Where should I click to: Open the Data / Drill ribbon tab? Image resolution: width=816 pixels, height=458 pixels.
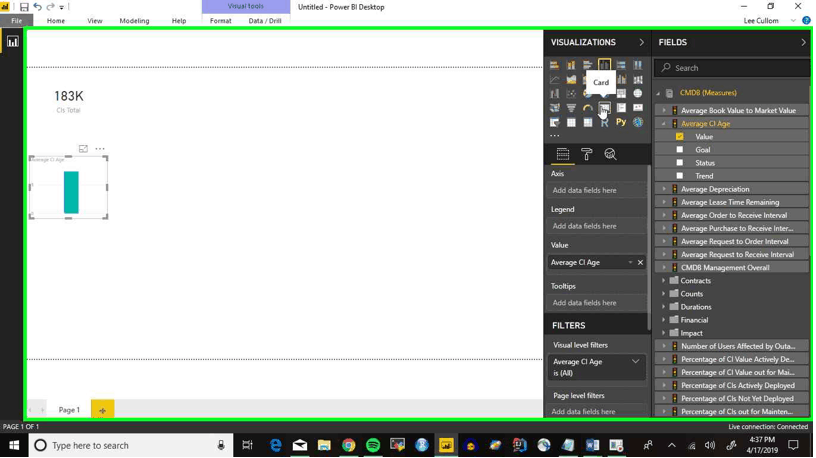[265, 21]
